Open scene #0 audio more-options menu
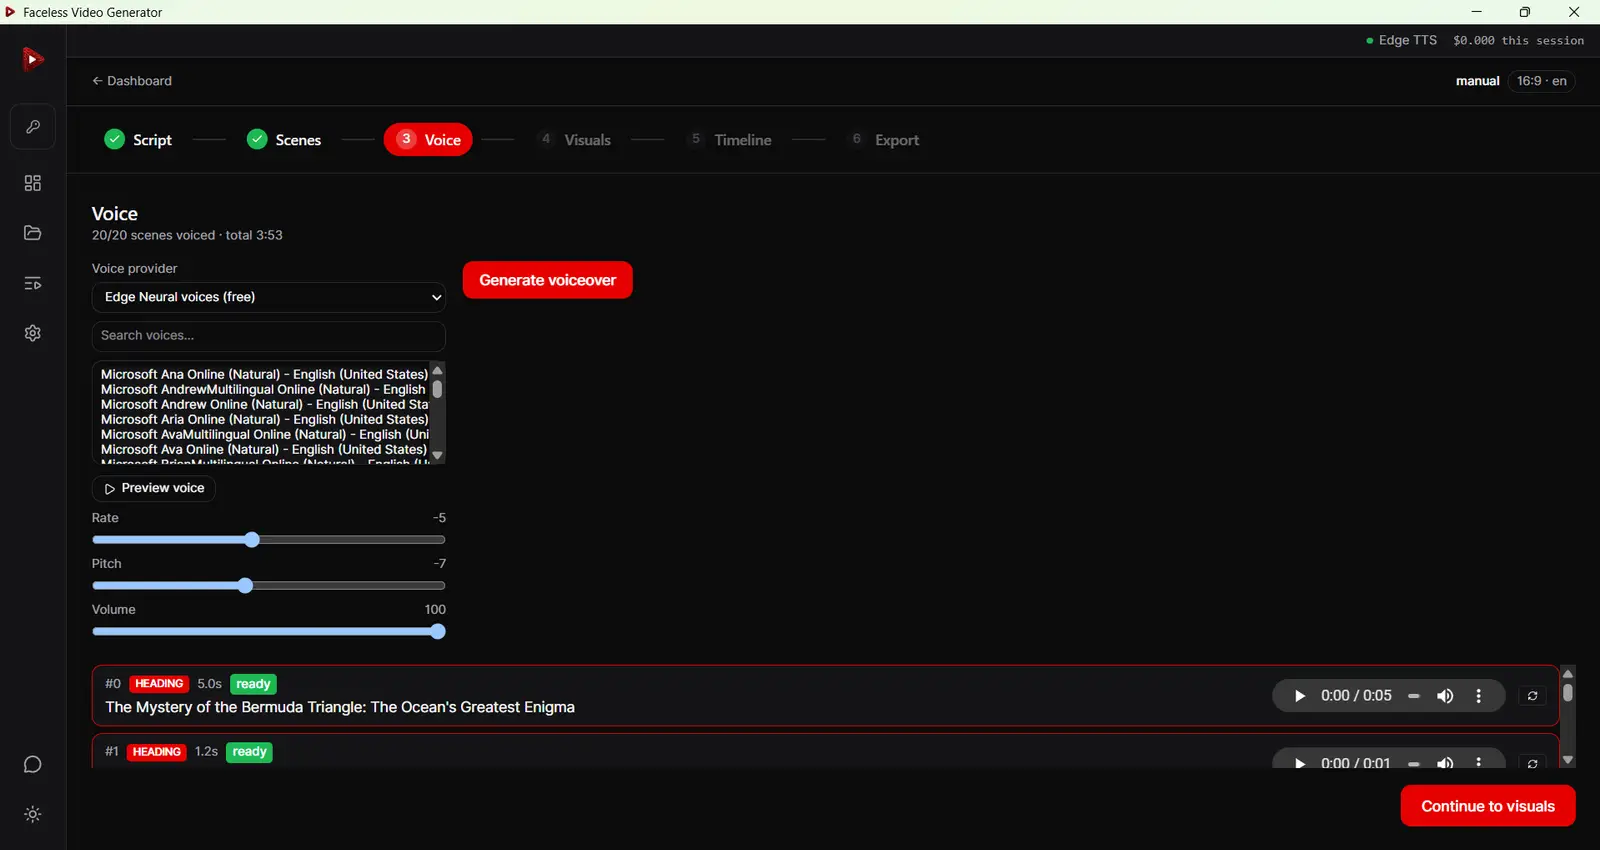 (x=1479, y=696)
